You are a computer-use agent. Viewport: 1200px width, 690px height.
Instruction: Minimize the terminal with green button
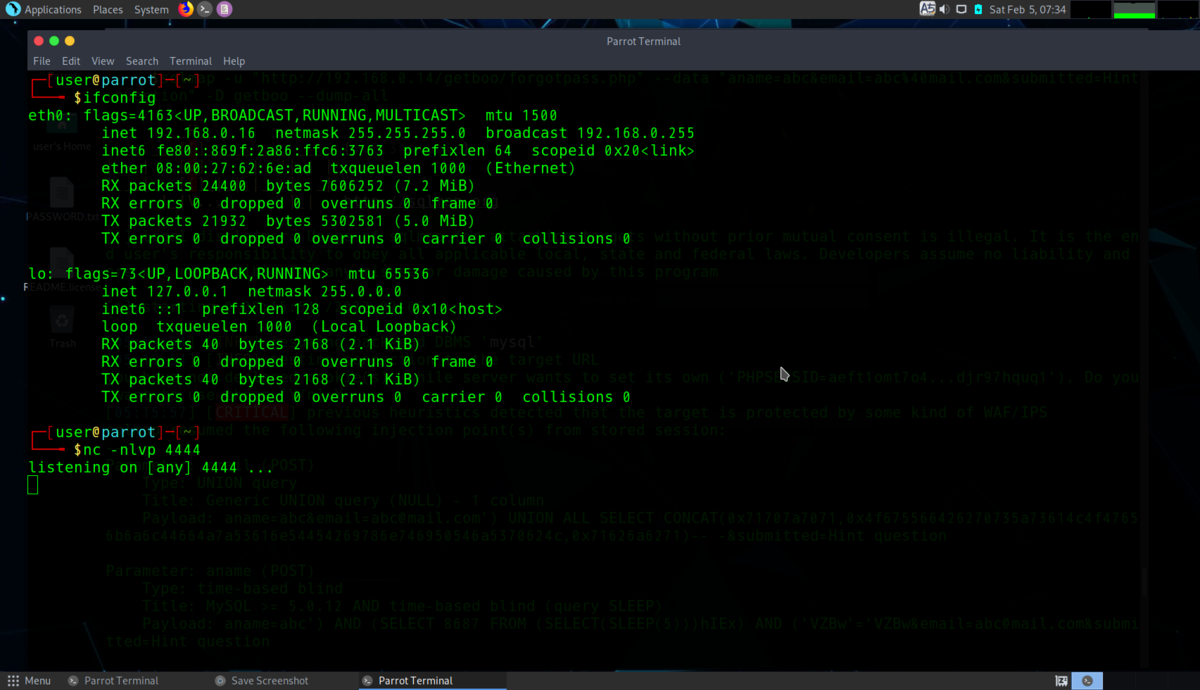pos(54,41)
